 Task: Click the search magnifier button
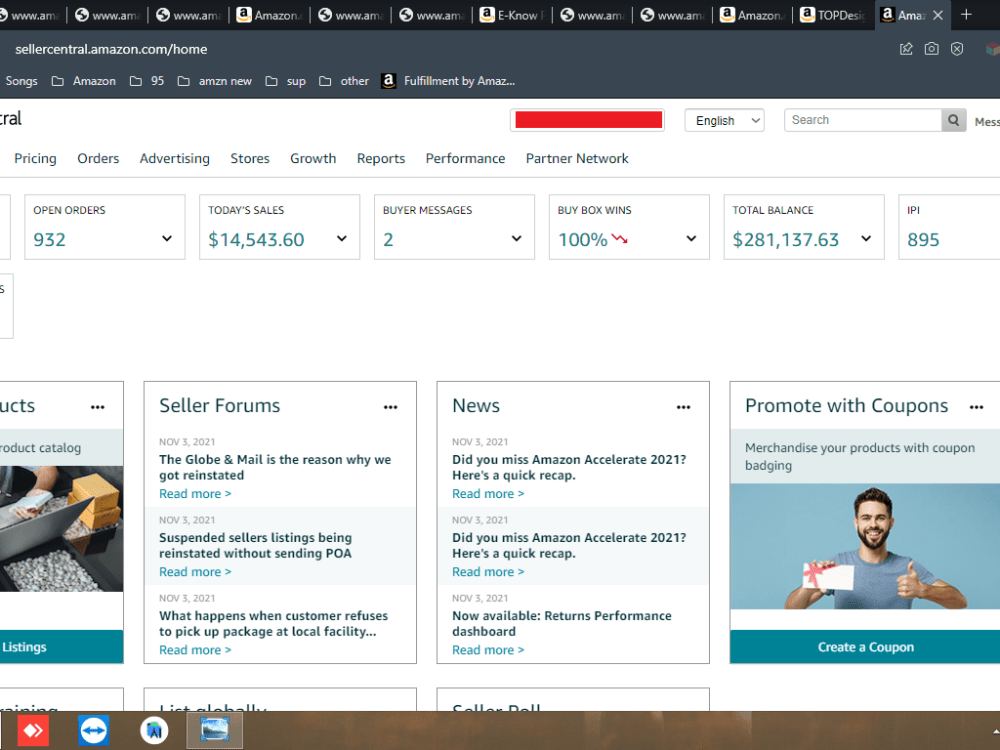point(953,120)
